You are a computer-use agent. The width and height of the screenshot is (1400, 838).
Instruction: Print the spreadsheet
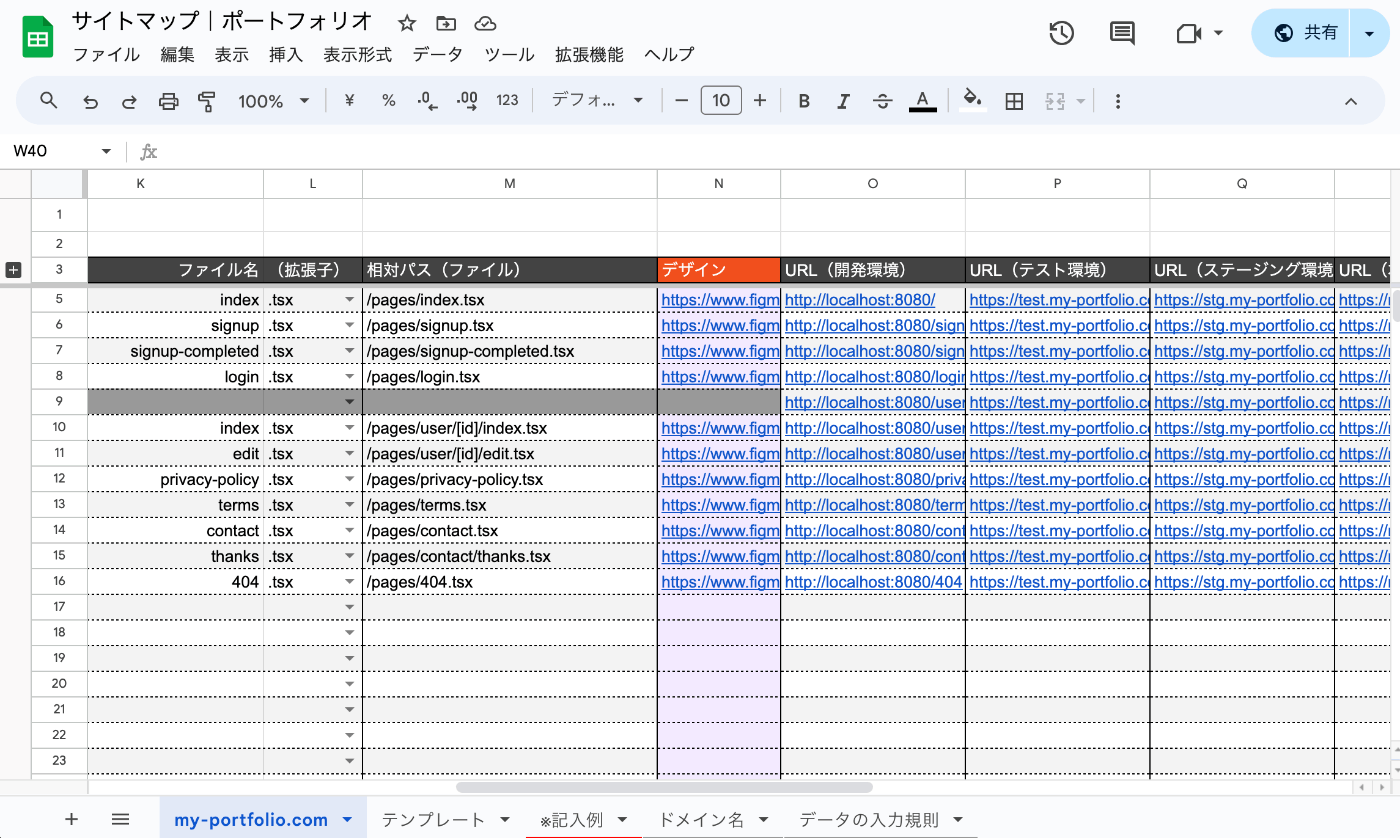tap(168, 101)
